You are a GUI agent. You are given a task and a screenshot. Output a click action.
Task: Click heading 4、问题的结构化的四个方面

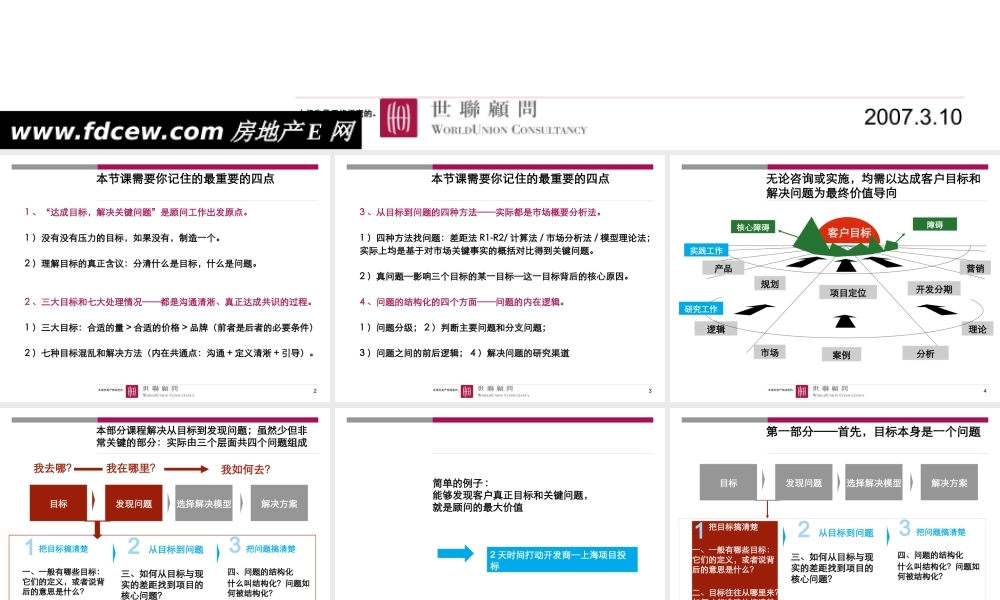click(x=462, y=302)
